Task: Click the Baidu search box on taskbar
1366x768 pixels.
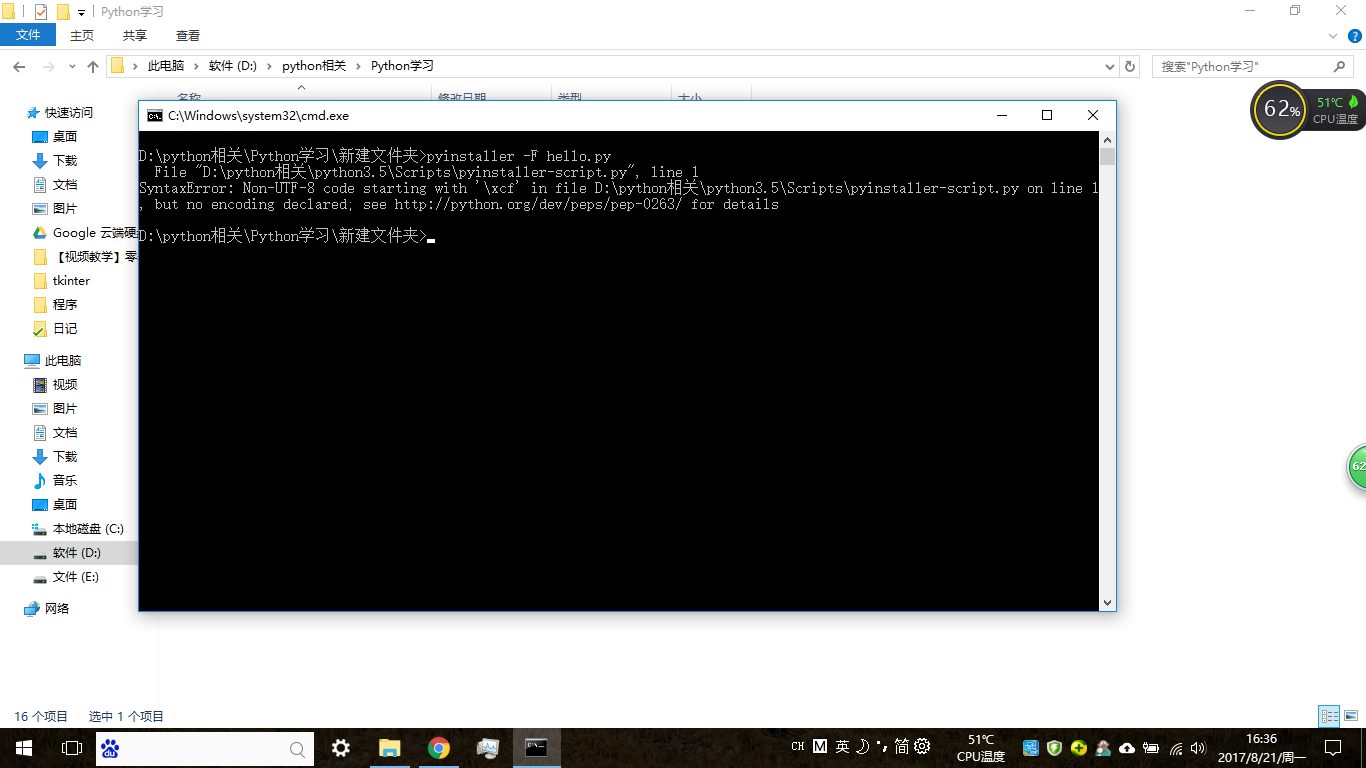Action: pyautogui.click(x=205, y=748)
